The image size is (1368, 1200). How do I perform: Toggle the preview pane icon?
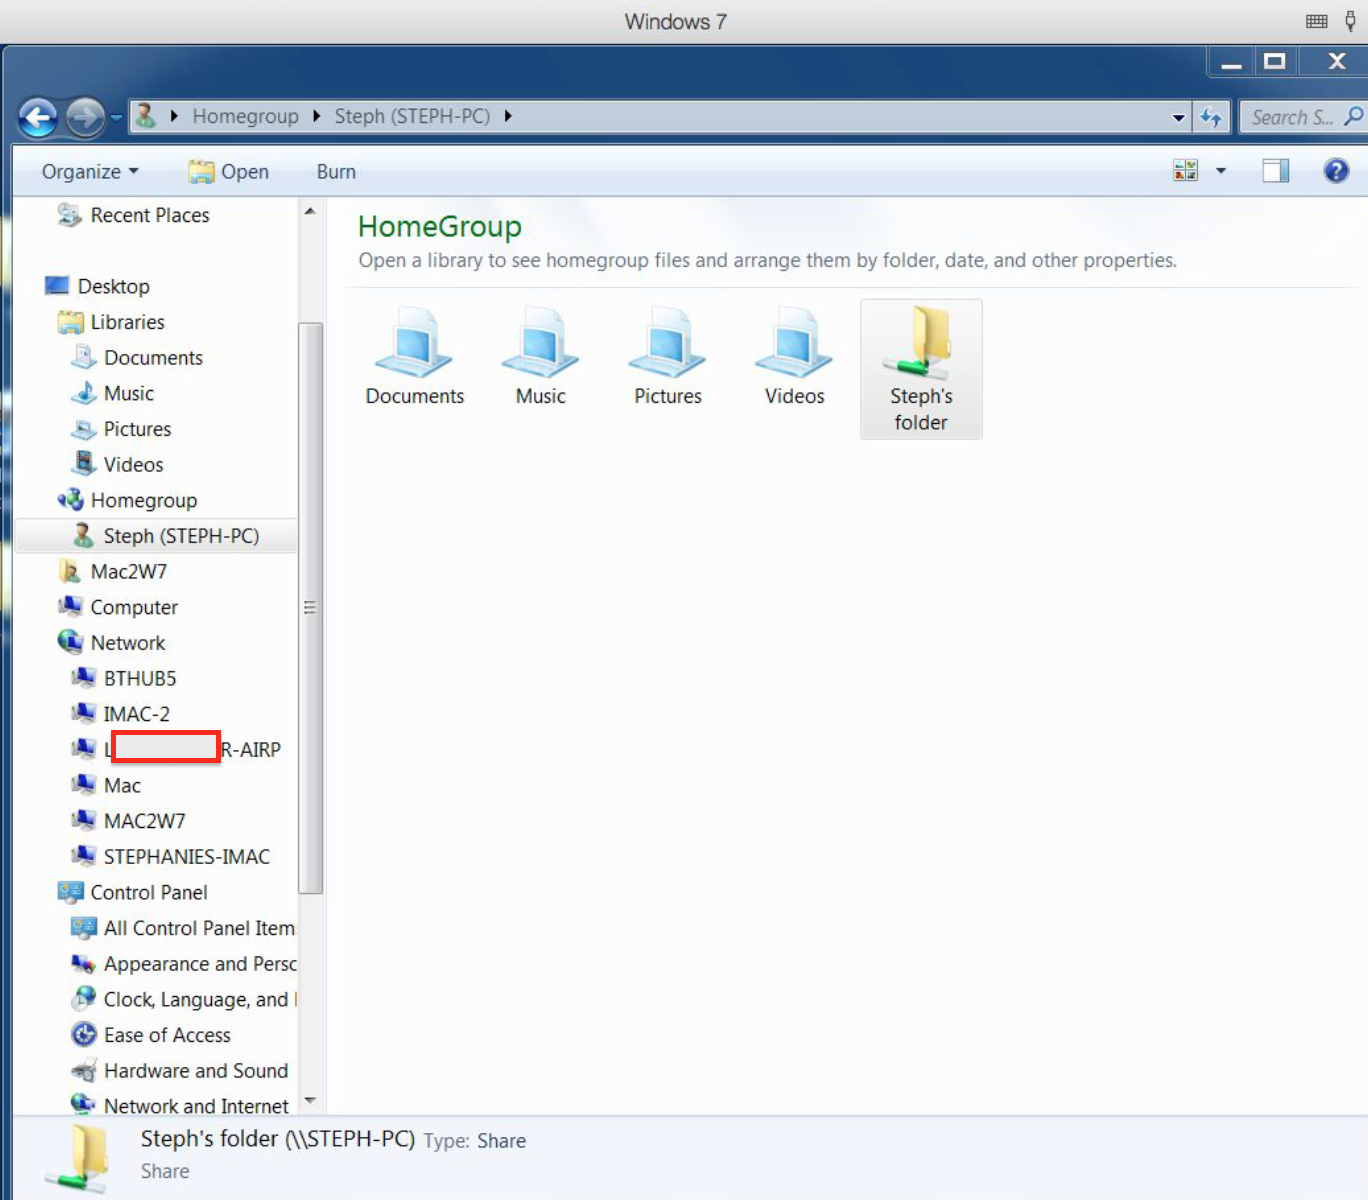1275,171
